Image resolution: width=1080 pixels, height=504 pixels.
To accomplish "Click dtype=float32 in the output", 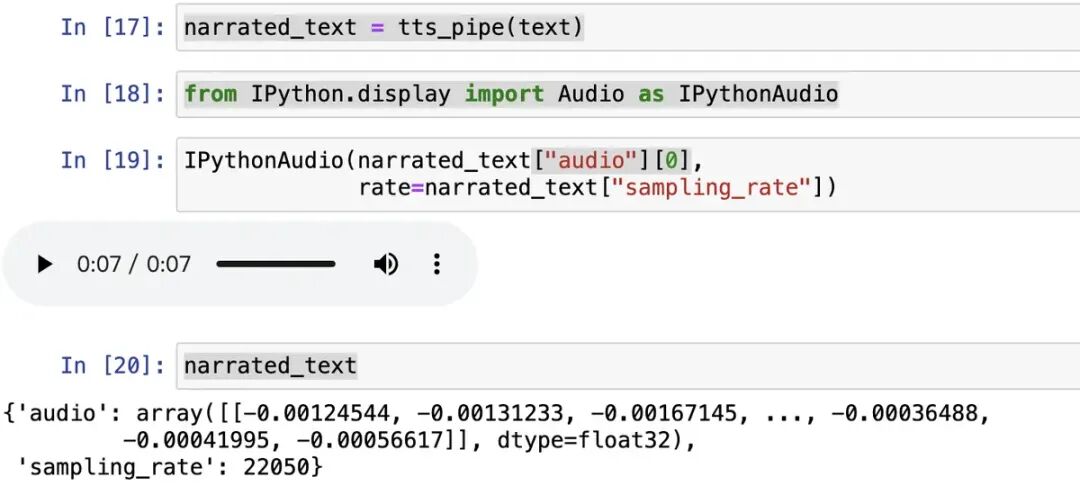I will click(583, 441).
